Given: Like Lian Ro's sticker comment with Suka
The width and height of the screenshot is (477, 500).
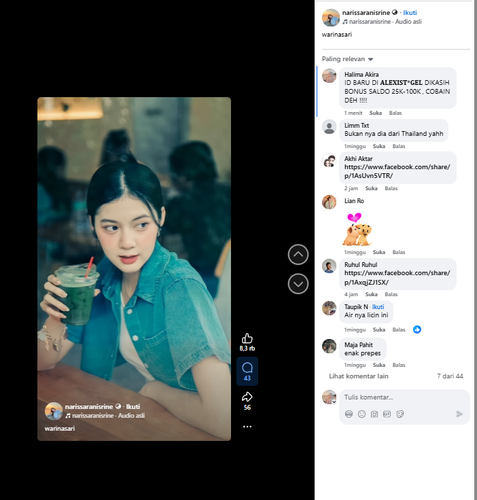Looking at the screenshot, I should (379, 252).
